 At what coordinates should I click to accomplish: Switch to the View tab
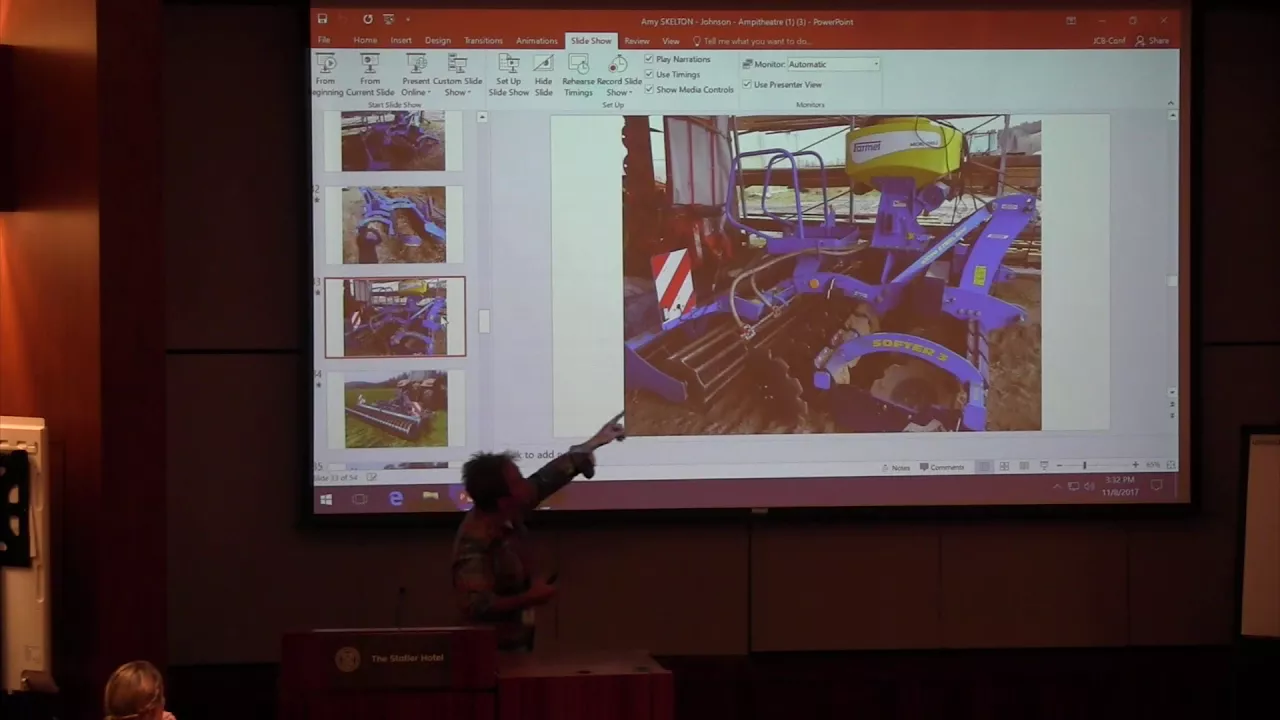(x=671, y=40)
